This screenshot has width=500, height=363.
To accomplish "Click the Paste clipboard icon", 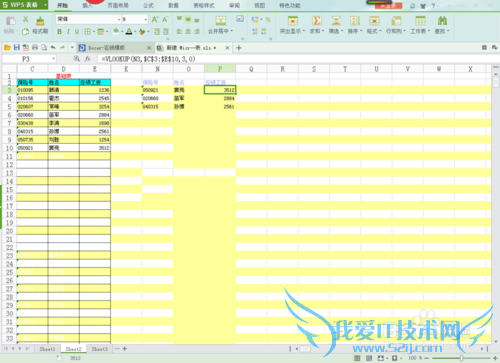I will click(x=11, y=21).
